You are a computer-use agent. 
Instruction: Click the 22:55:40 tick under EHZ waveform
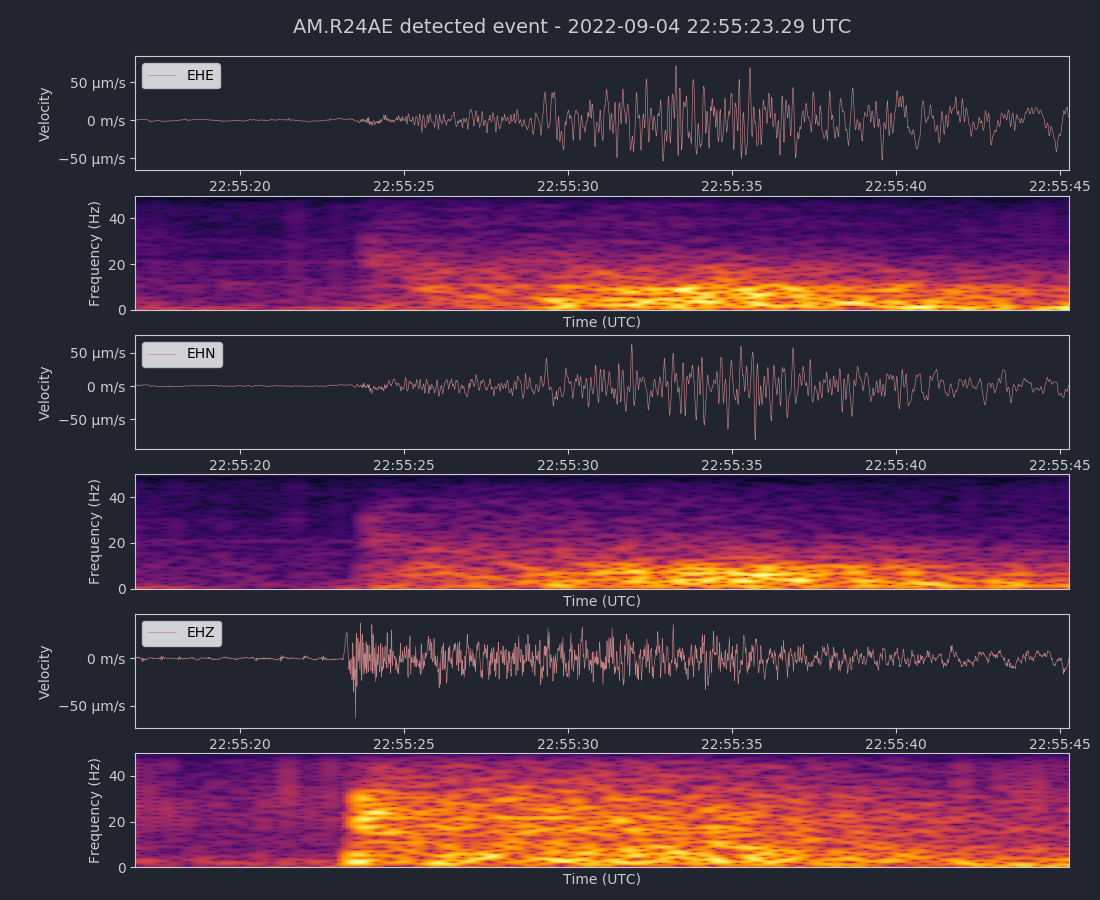pos(897,744)
